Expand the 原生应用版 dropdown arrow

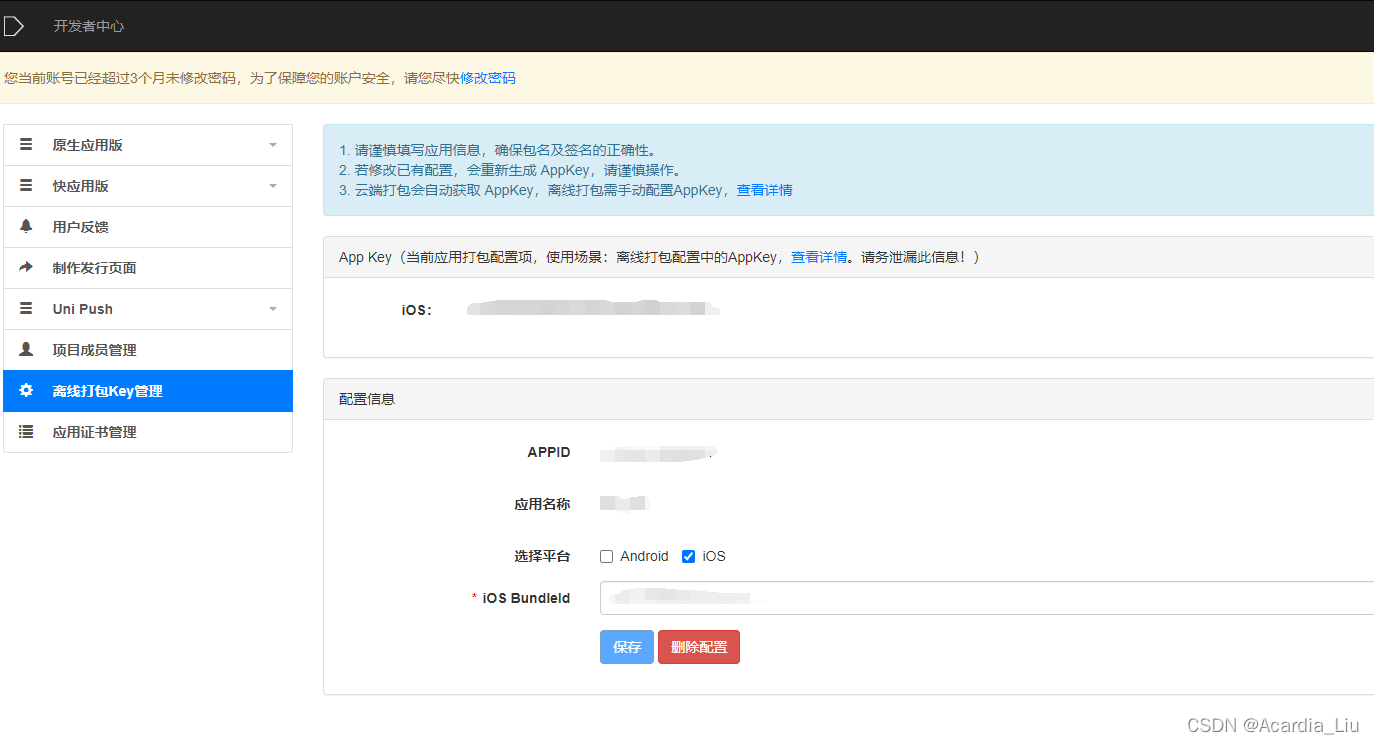(273, 145)
